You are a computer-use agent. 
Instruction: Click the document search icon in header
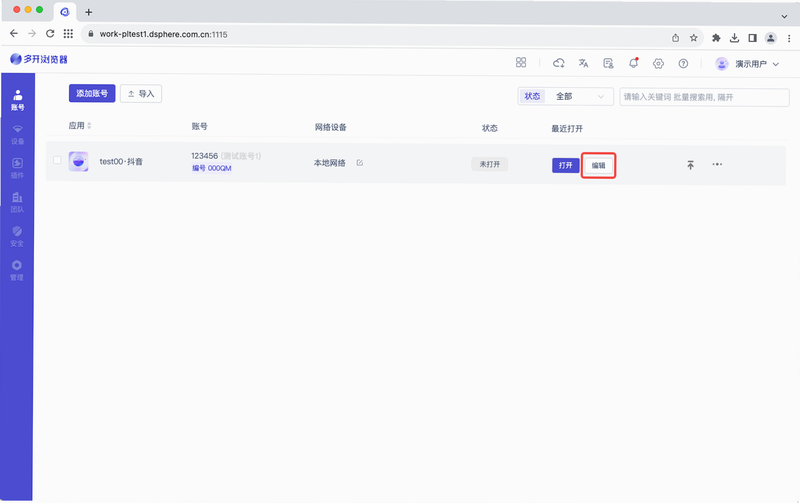point(608,63)
